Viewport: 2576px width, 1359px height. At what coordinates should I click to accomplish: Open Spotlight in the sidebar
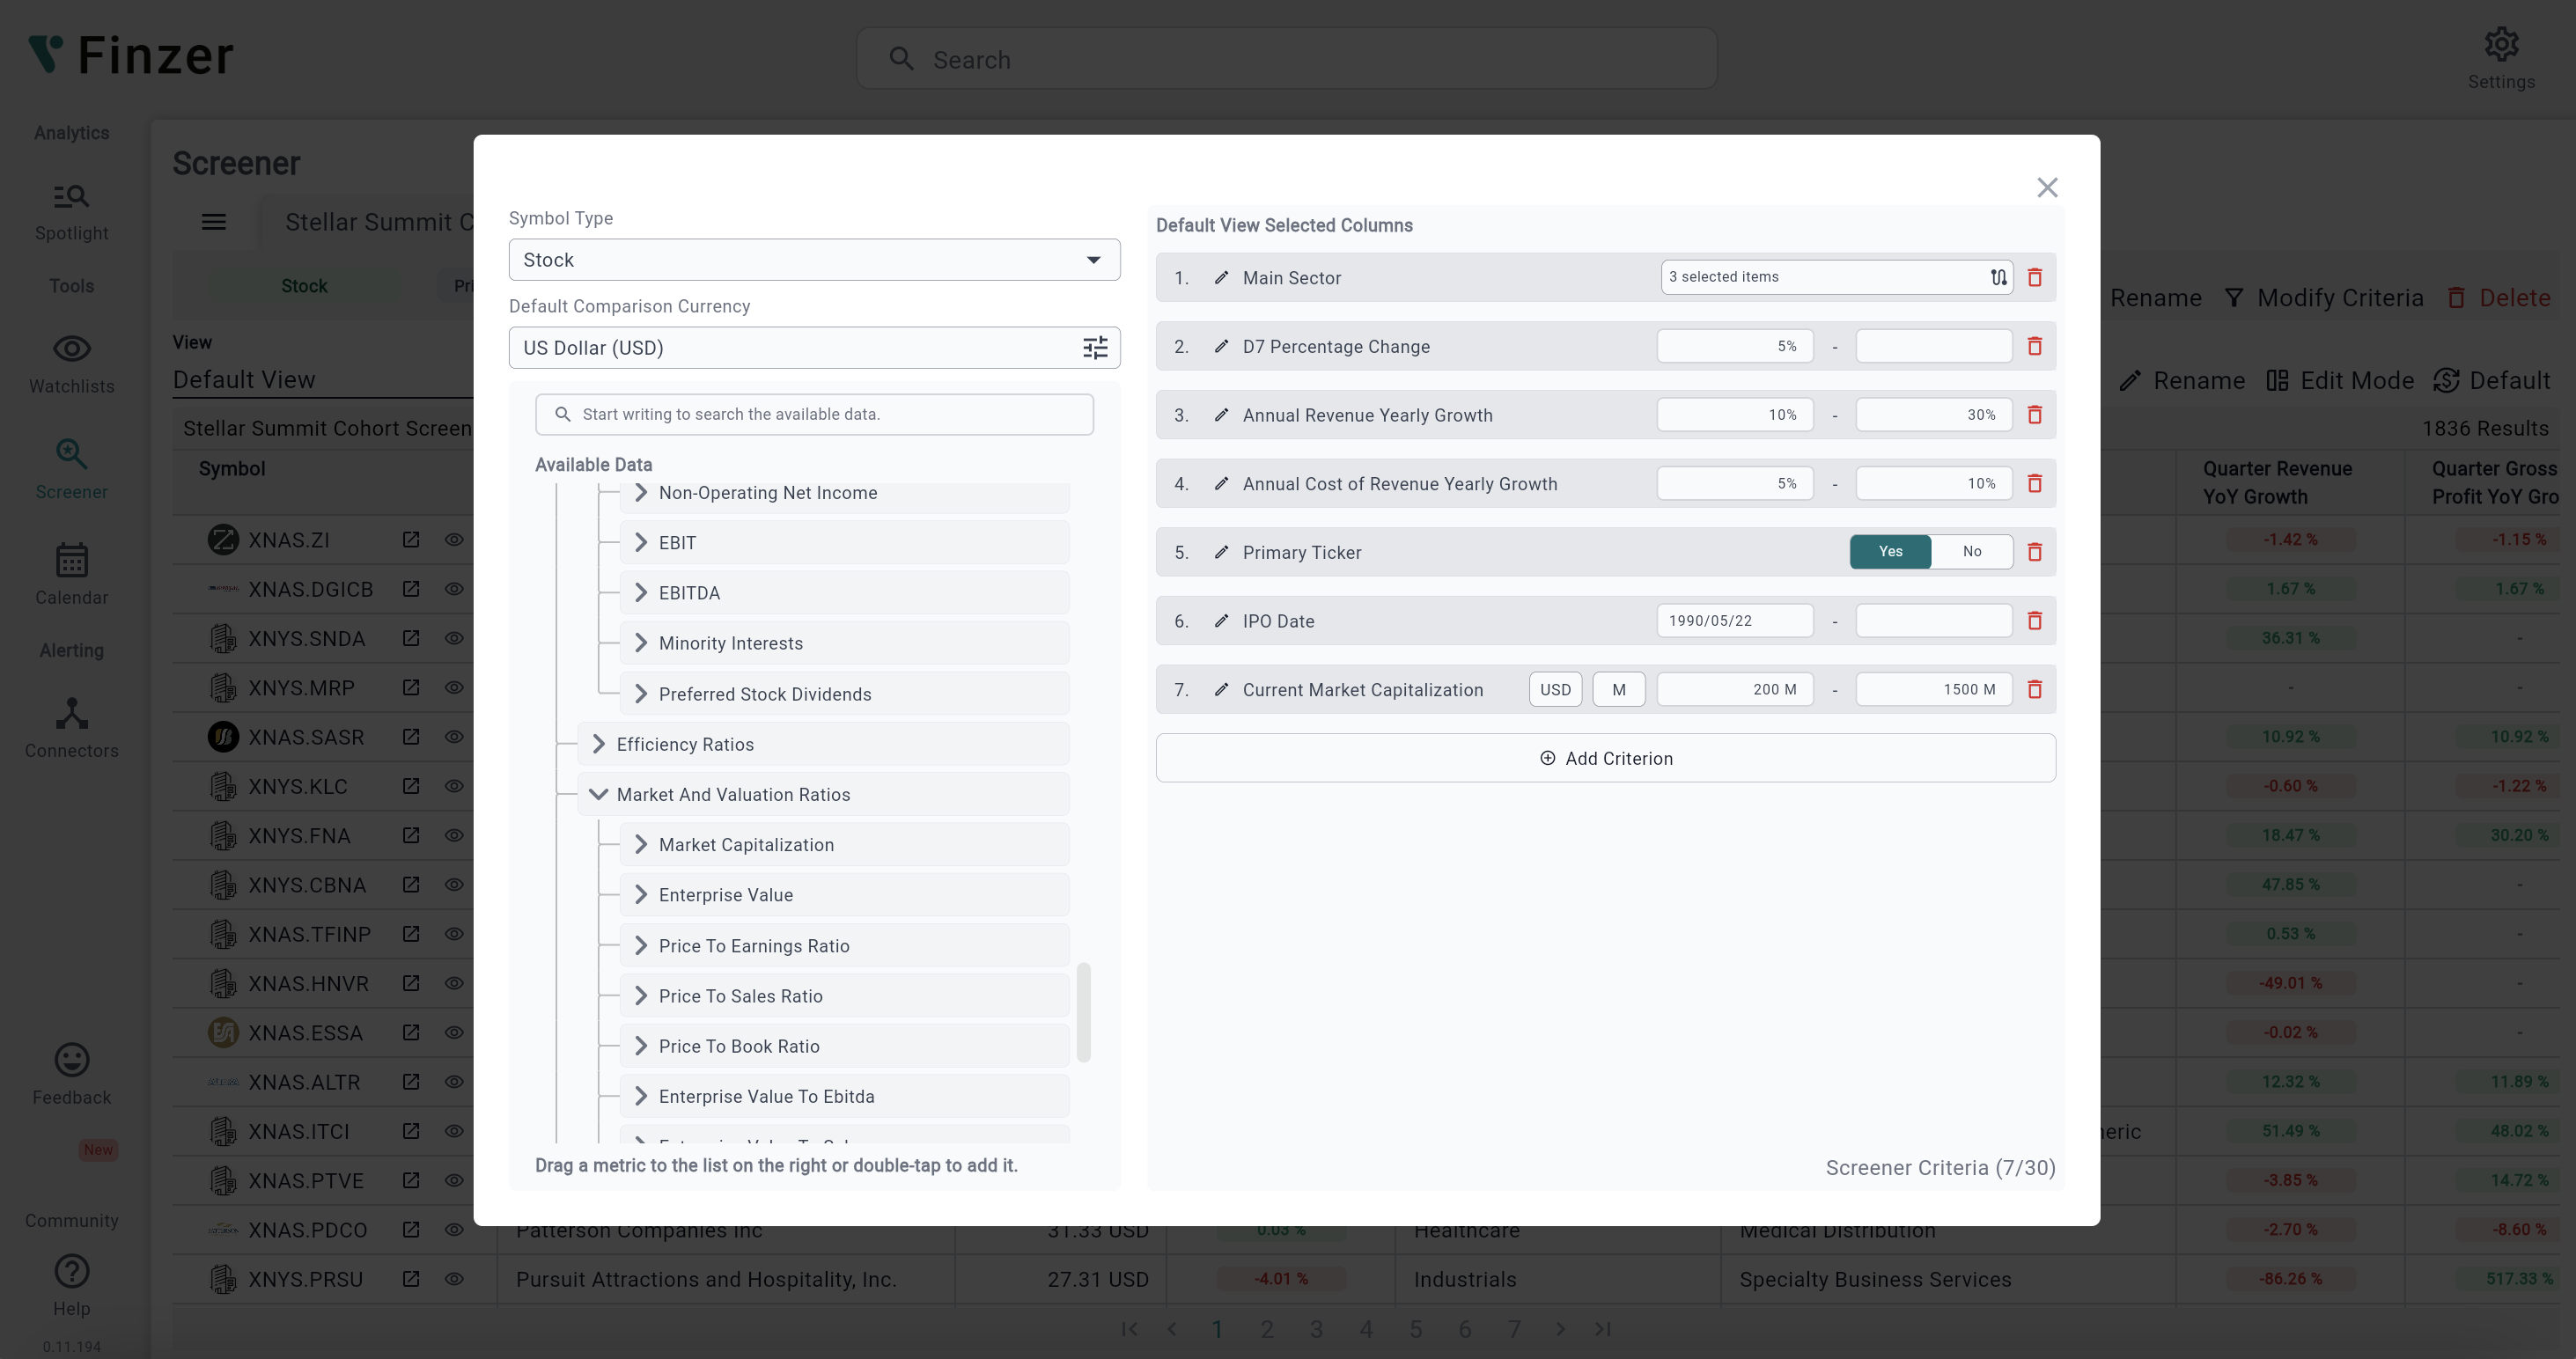(x=71, y=212)
